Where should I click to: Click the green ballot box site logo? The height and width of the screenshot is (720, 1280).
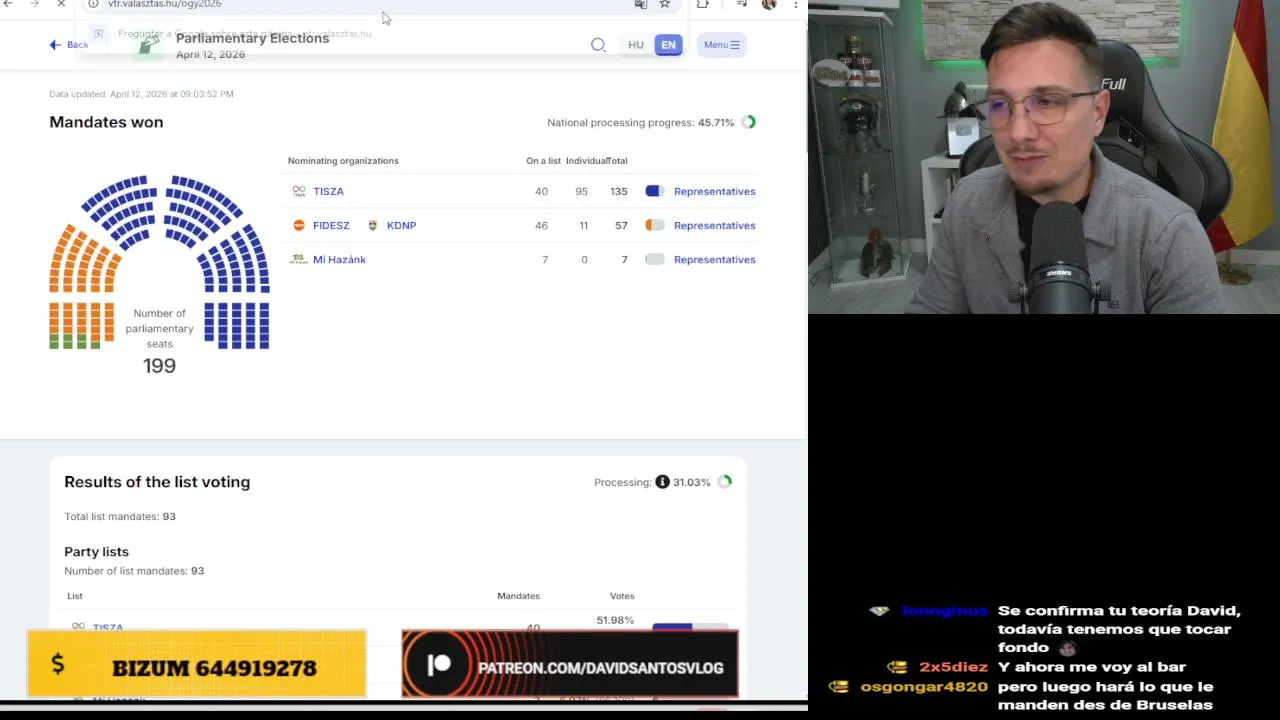pyautogui.click(x=149, y=45)
